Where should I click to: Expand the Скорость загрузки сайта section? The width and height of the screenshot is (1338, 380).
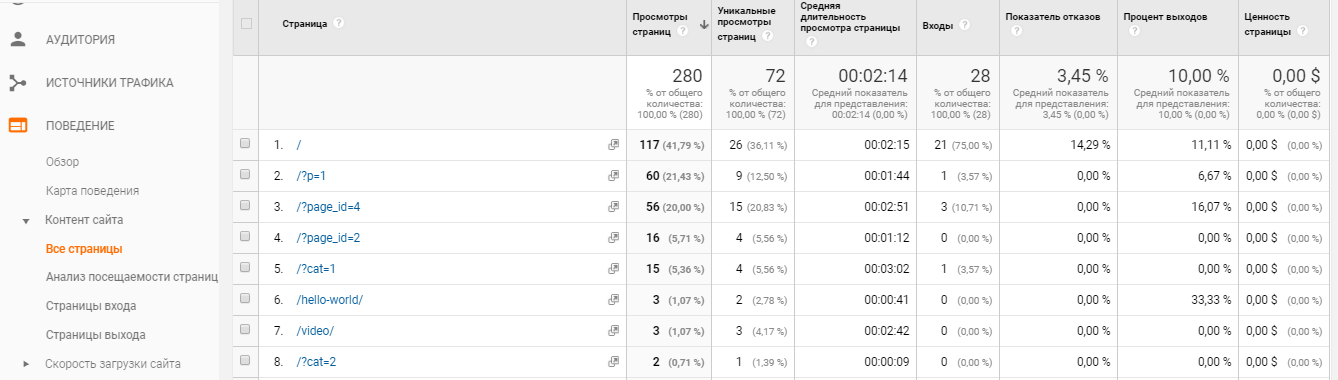(x=26, y=364)
